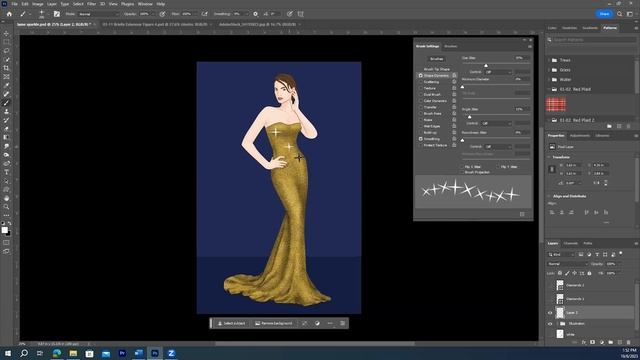640x360 pixels.
Task: Toggle the Smoothing checkbox
Action: (x=420, y=139)
